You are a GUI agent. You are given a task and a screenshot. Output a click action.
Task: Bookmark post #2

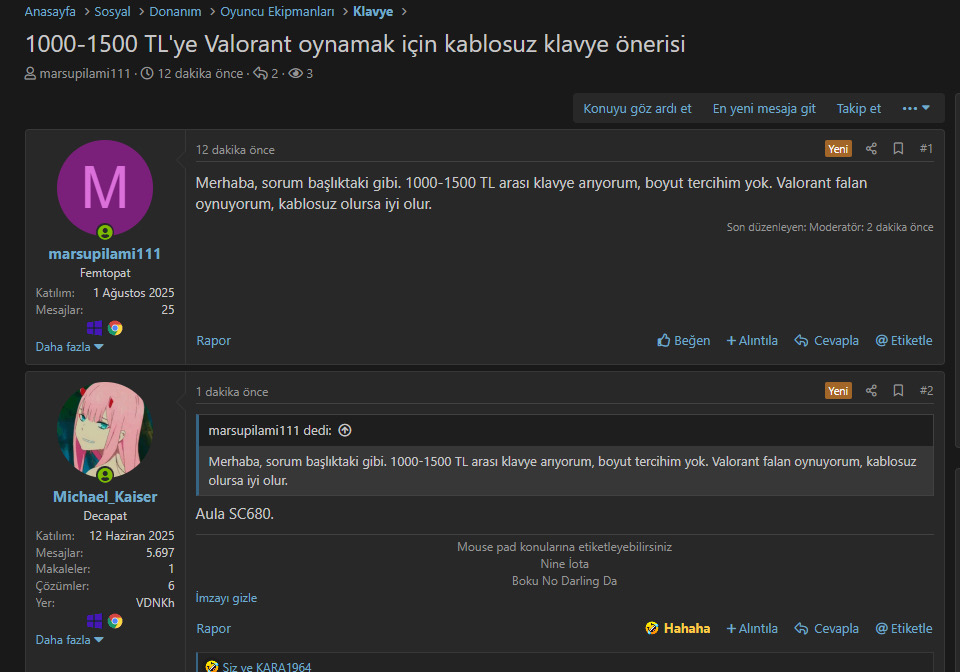coord(898,390)
